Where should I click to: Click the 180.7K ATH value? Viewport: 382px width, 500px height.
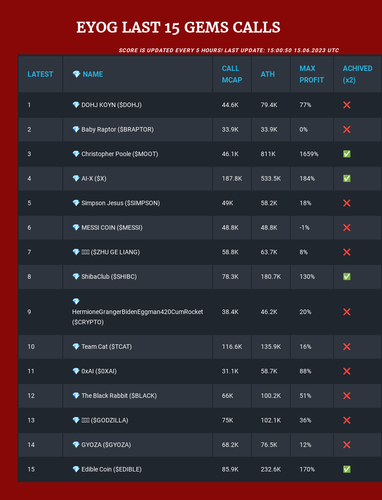coord(271,277)
